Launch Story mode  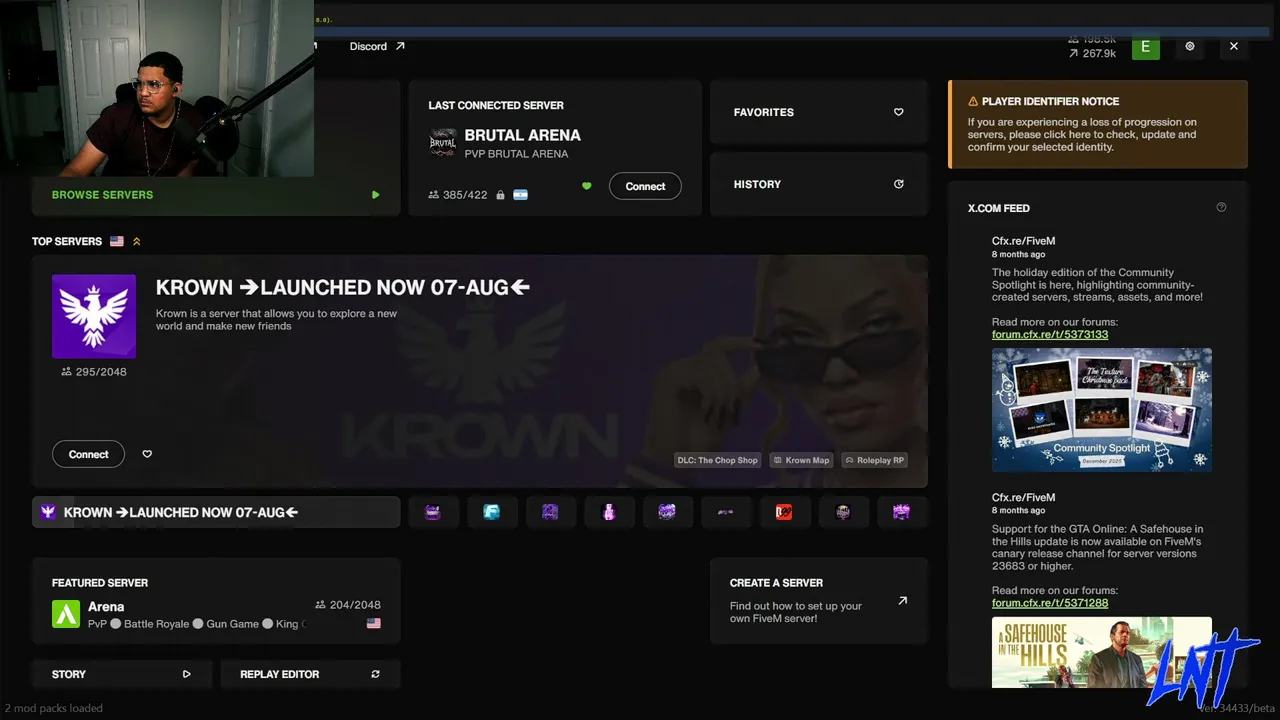pyautogui.click(x=121, y=674)
